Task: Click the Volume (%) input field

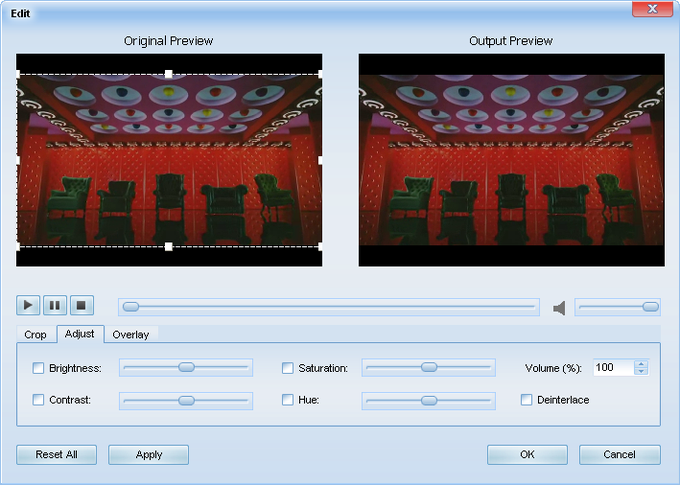Action: pyautogui.click(x=613, y=368)
